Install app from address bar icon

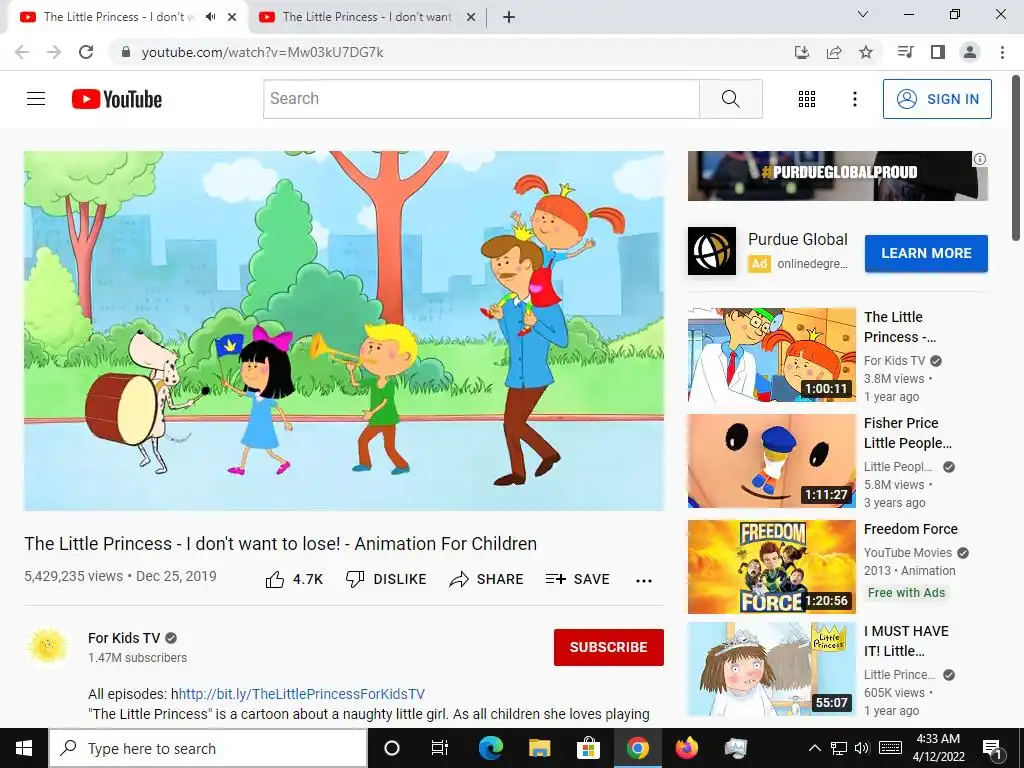(802, 52)
